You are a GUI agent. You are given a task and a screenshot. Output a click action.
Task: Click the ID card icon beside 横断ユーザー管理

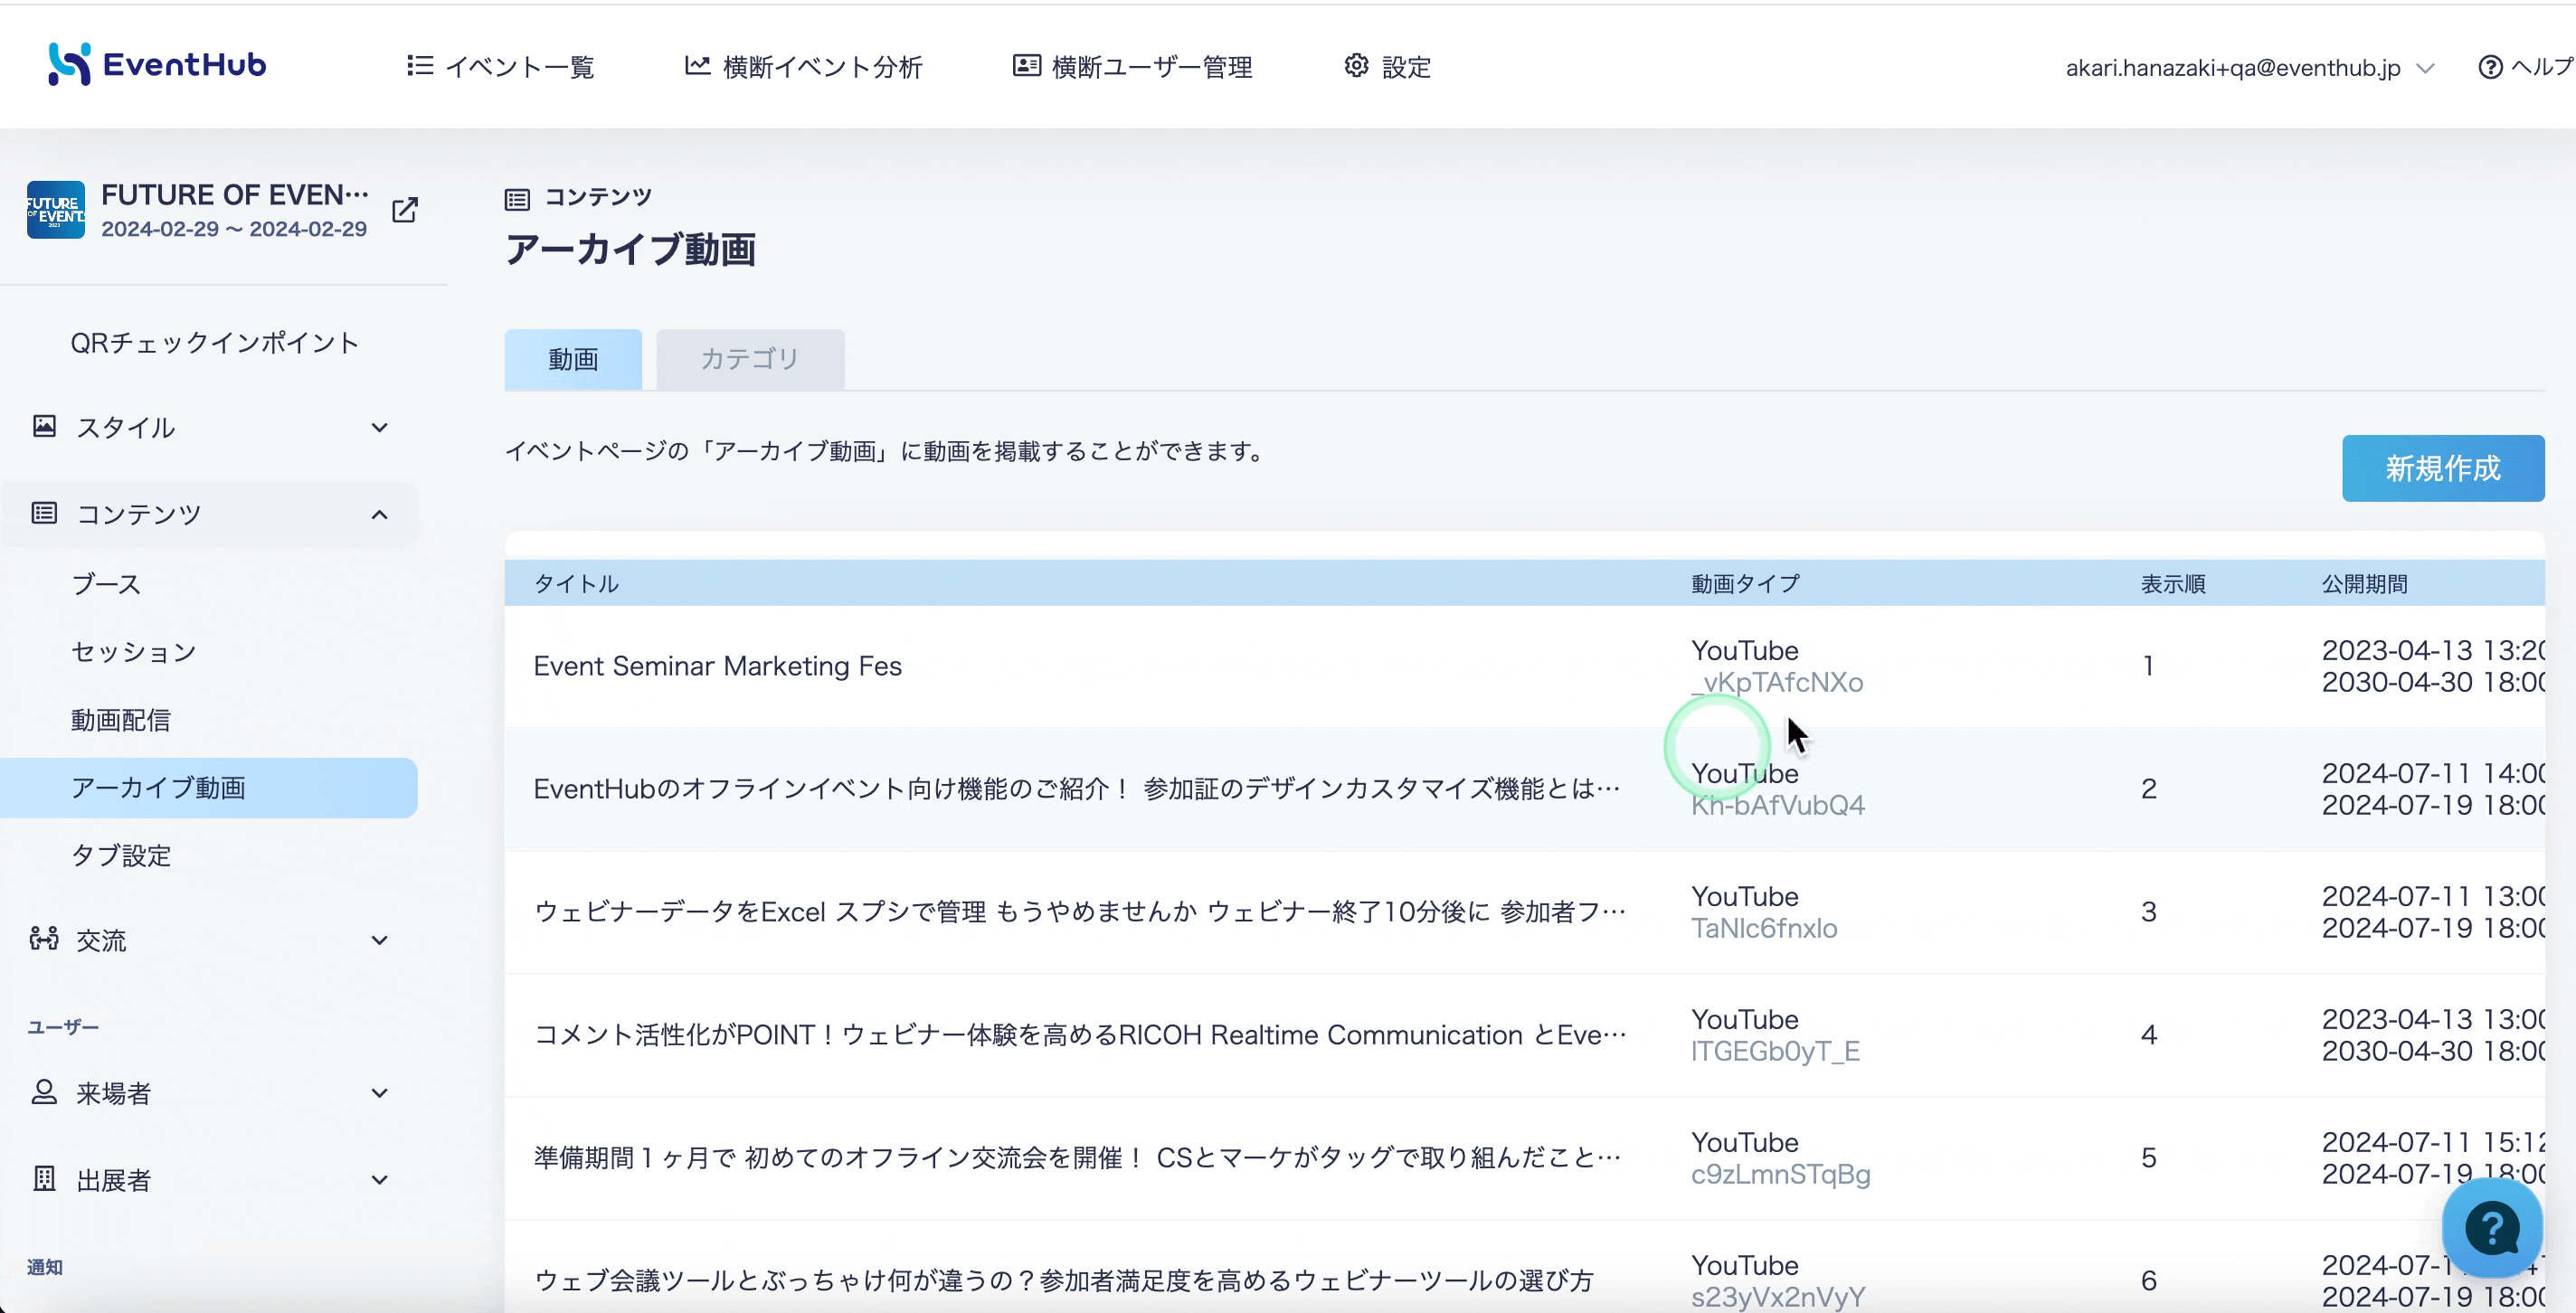[1026, 65]
